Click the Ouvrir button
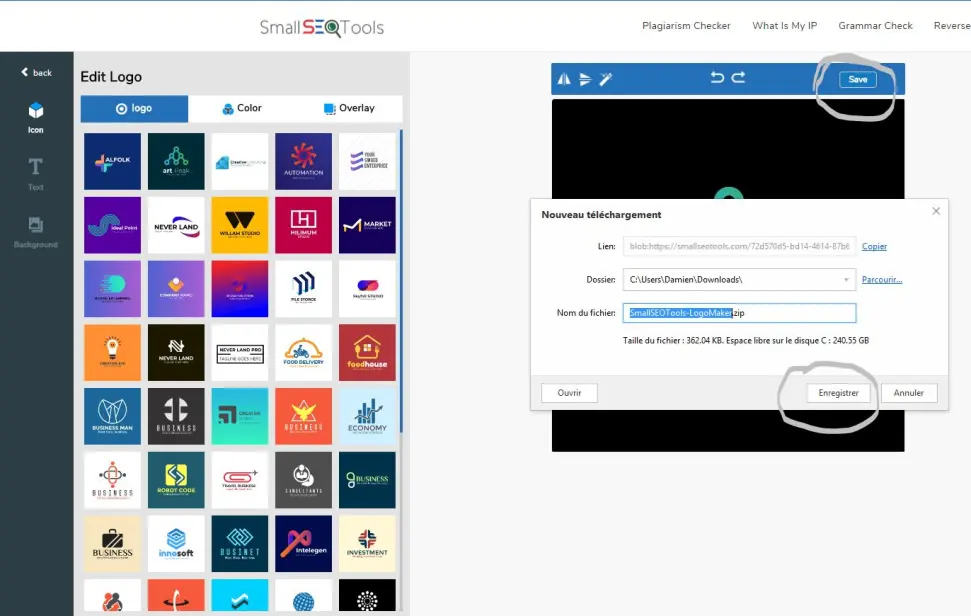The width and height of the screenshot is (971, 616). click(x=569, y=393)
